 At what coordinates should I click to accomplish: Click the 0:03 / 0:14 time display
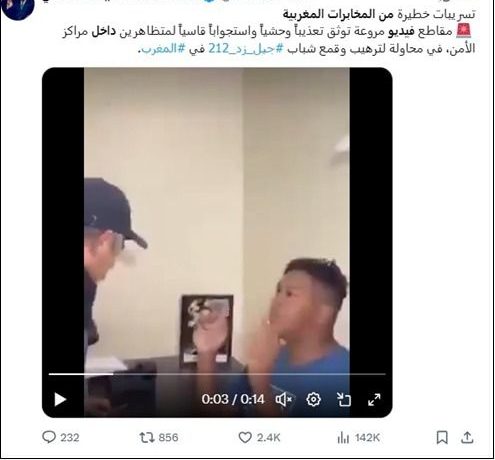[x=233, y=399]
